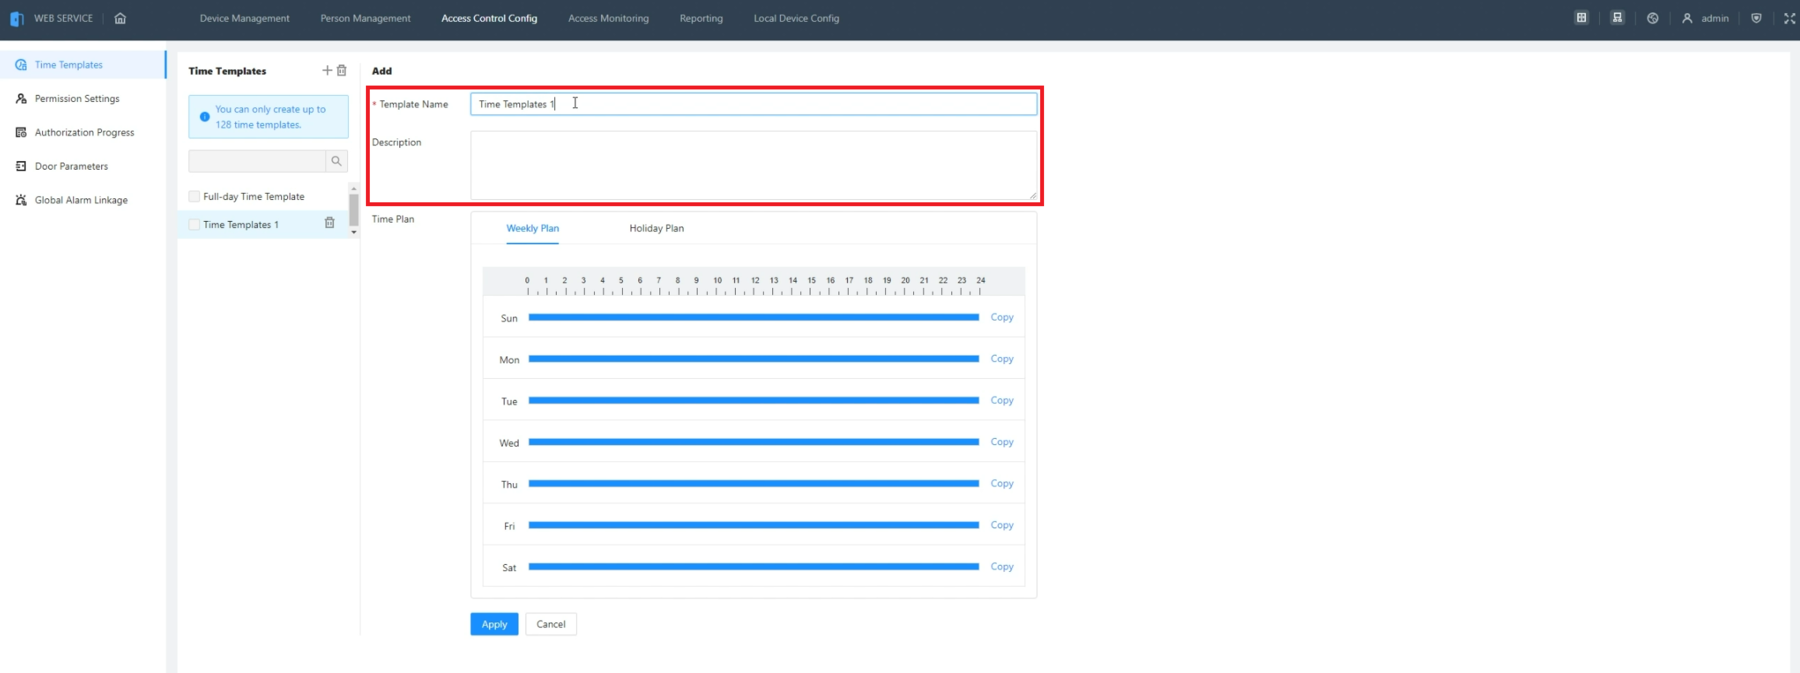The height and width of the screenshot is (673, 1800).
Task: Click the Cancel button
Action: 551,624
